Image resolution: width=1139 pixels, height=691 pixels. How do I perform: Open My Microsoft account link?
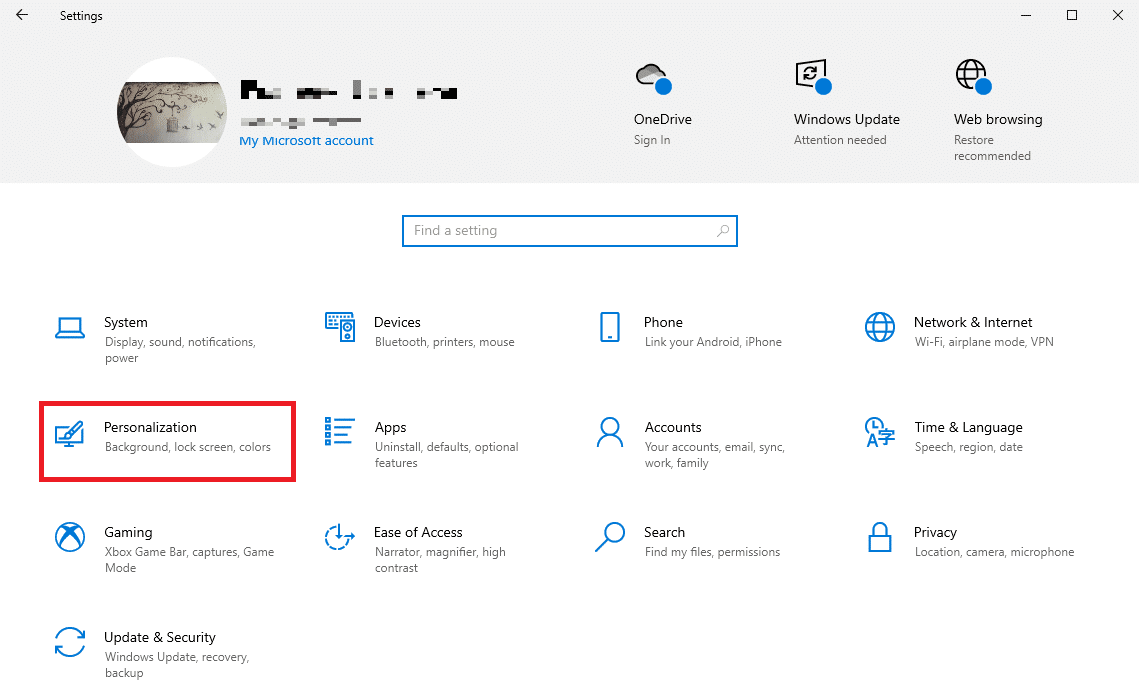(x=306, y=141)
